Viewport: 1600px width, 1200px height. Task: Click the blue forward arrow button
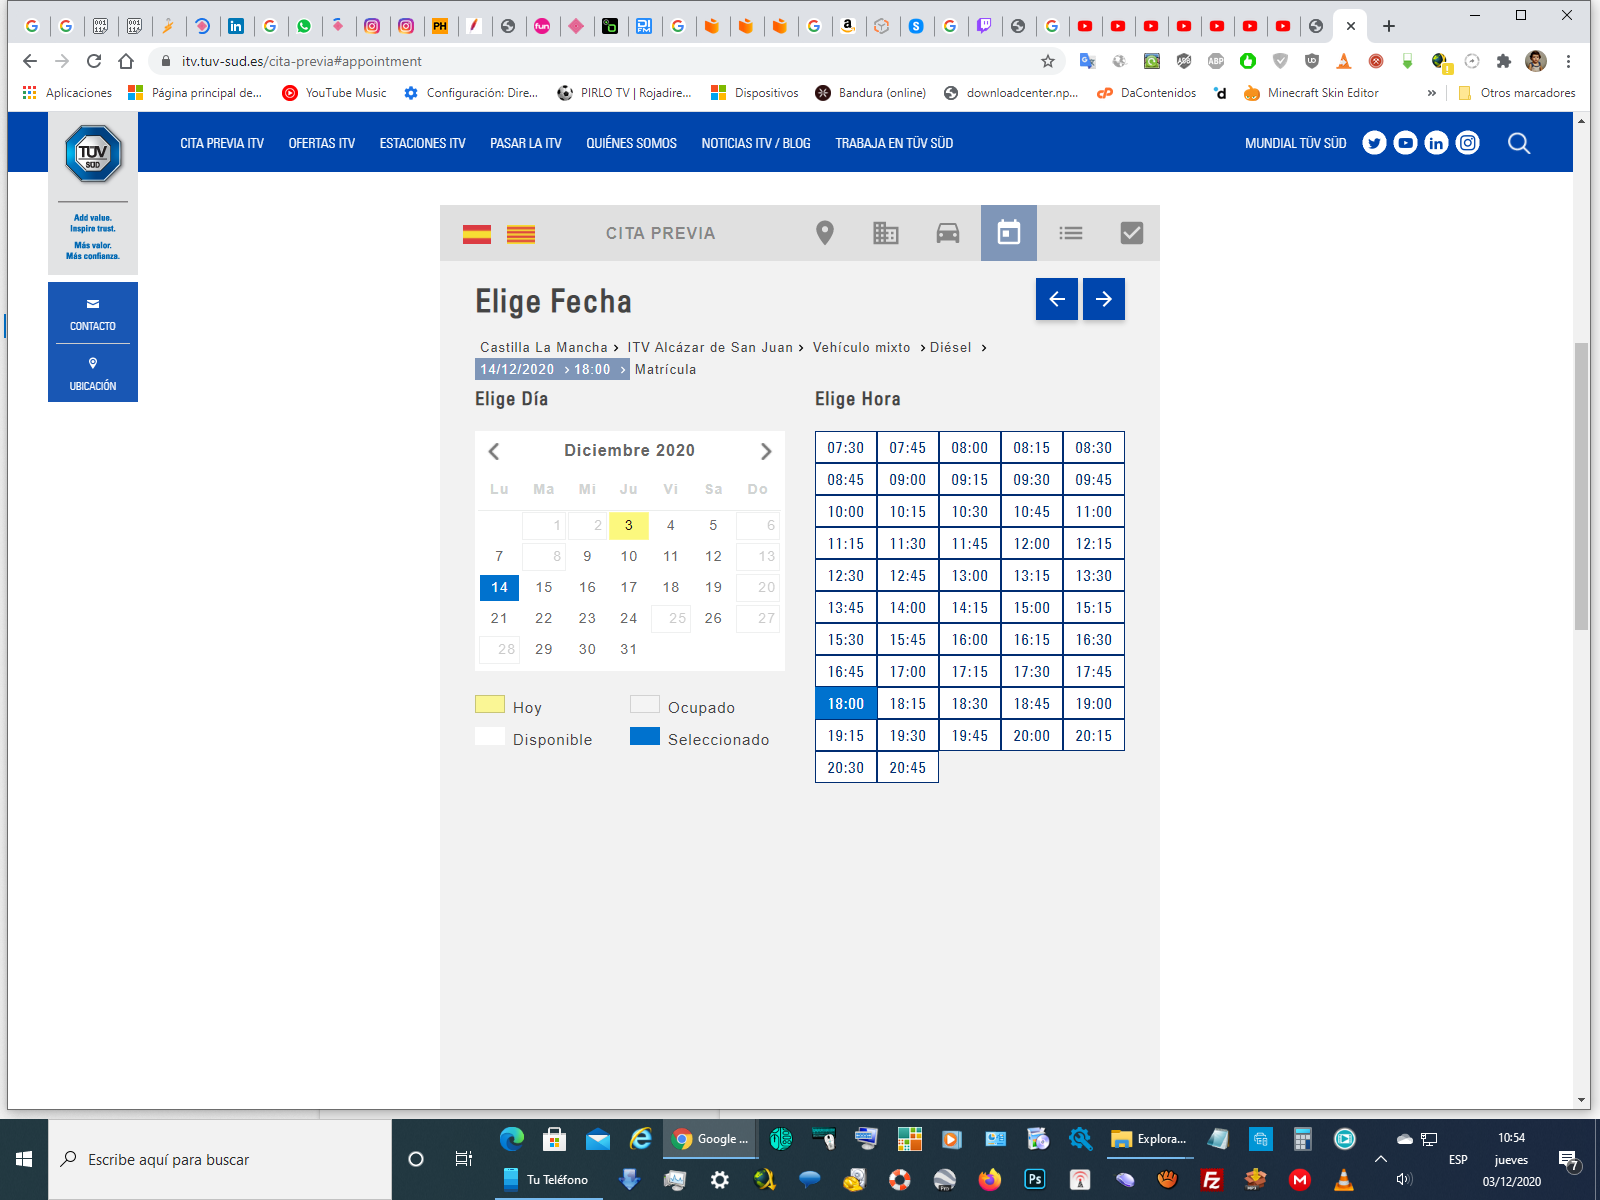pyautogui.click(x=1103, y=299)
